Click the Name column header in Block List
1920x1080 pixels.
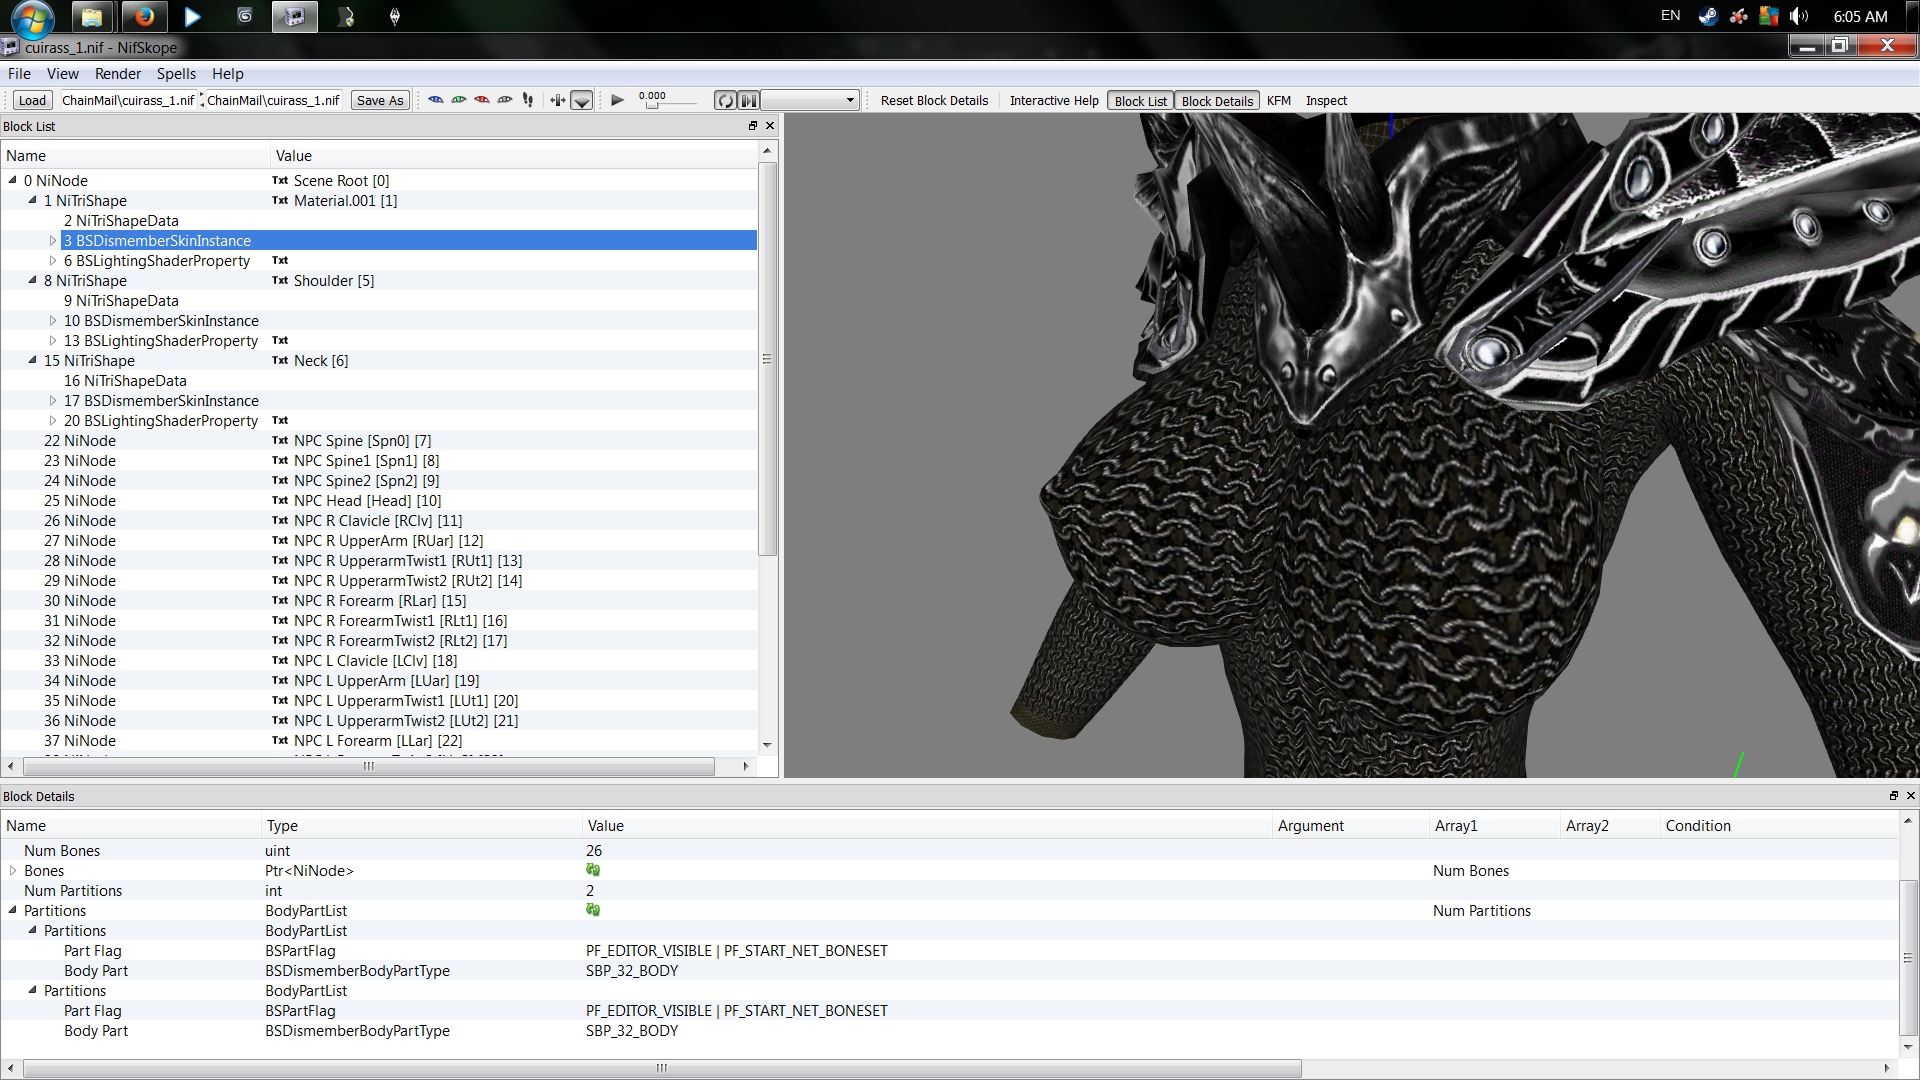[x=136, y=156]
